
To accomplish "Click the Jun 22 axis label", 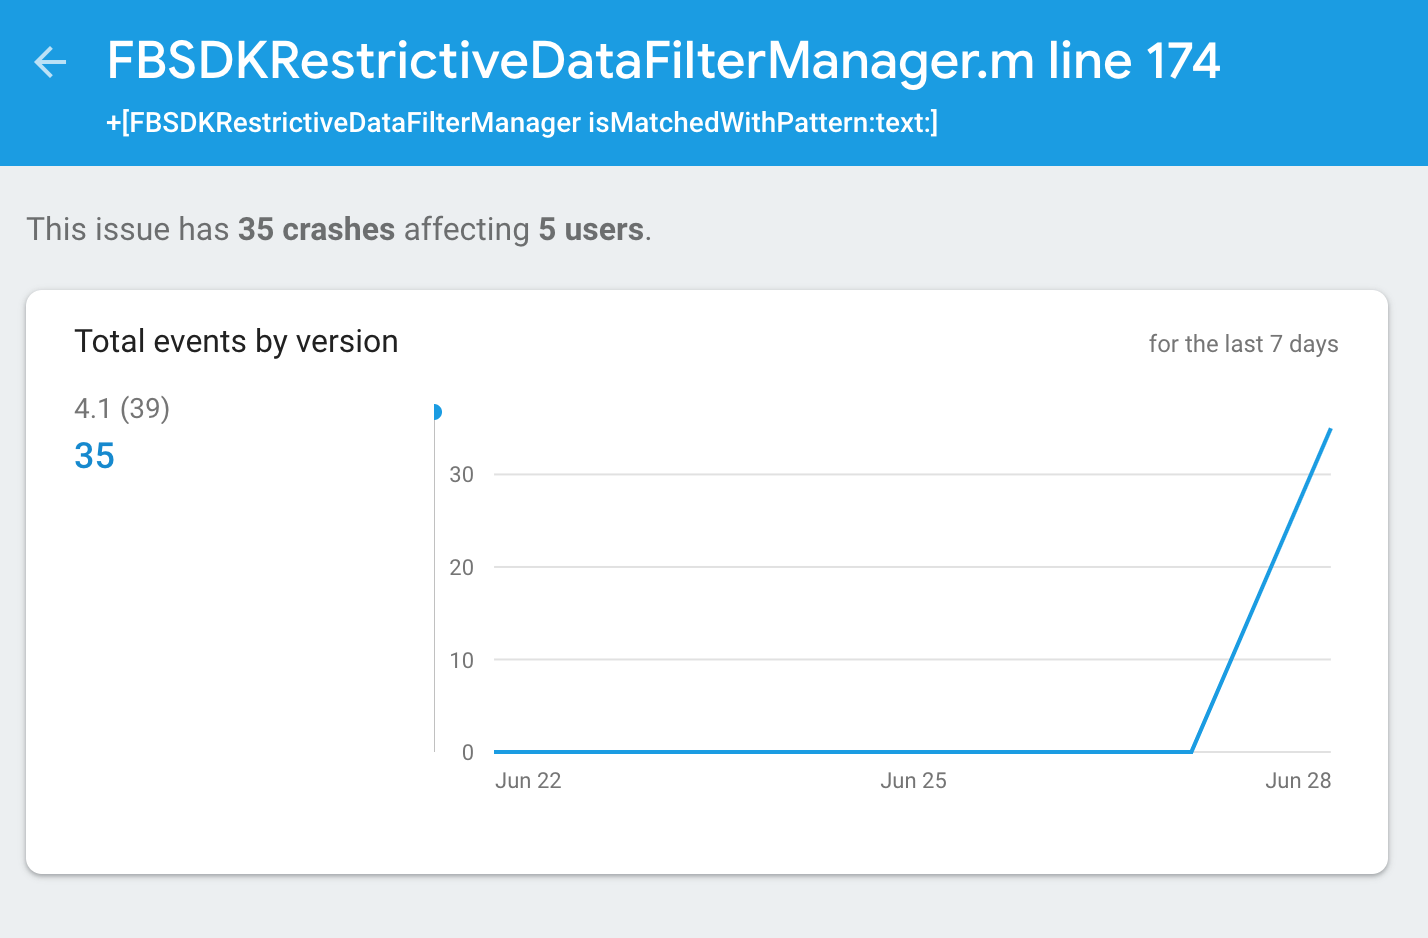I will pos(528,780).
